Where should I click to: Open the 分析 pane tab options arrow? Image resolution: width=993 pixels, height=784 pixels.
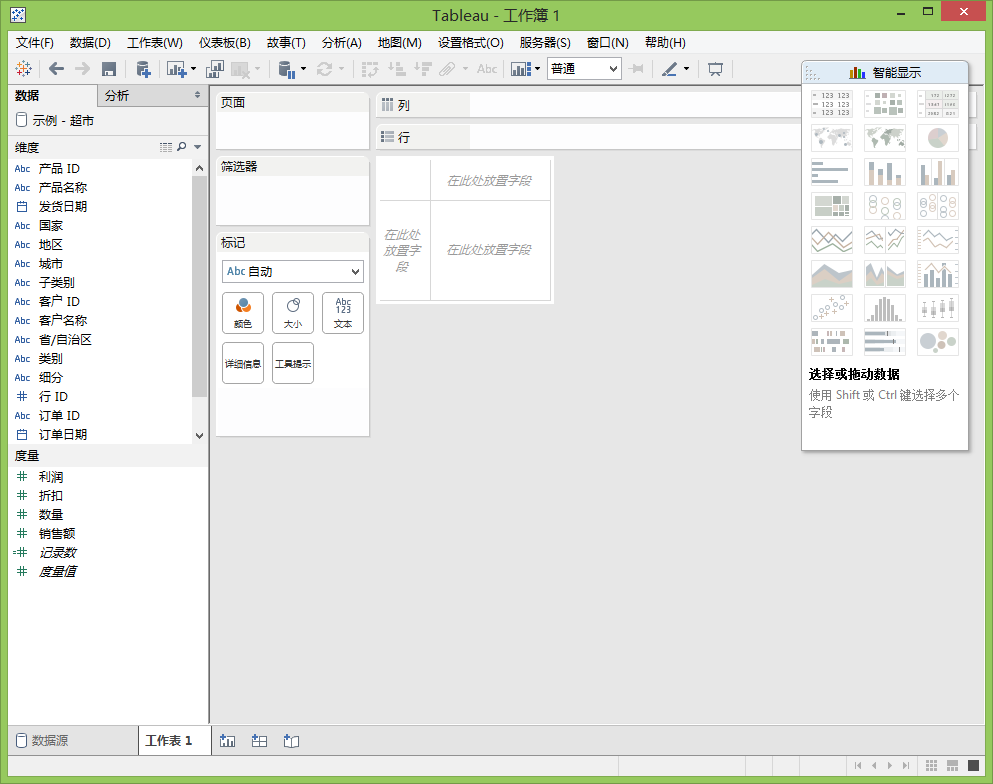click(x=198, y=95)
